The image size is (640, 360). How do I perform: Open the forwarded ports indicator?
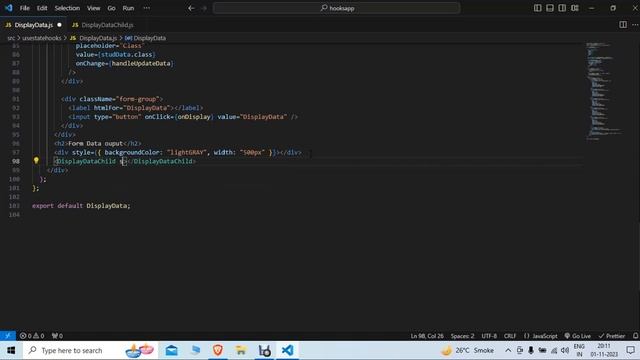coord(57,336)
